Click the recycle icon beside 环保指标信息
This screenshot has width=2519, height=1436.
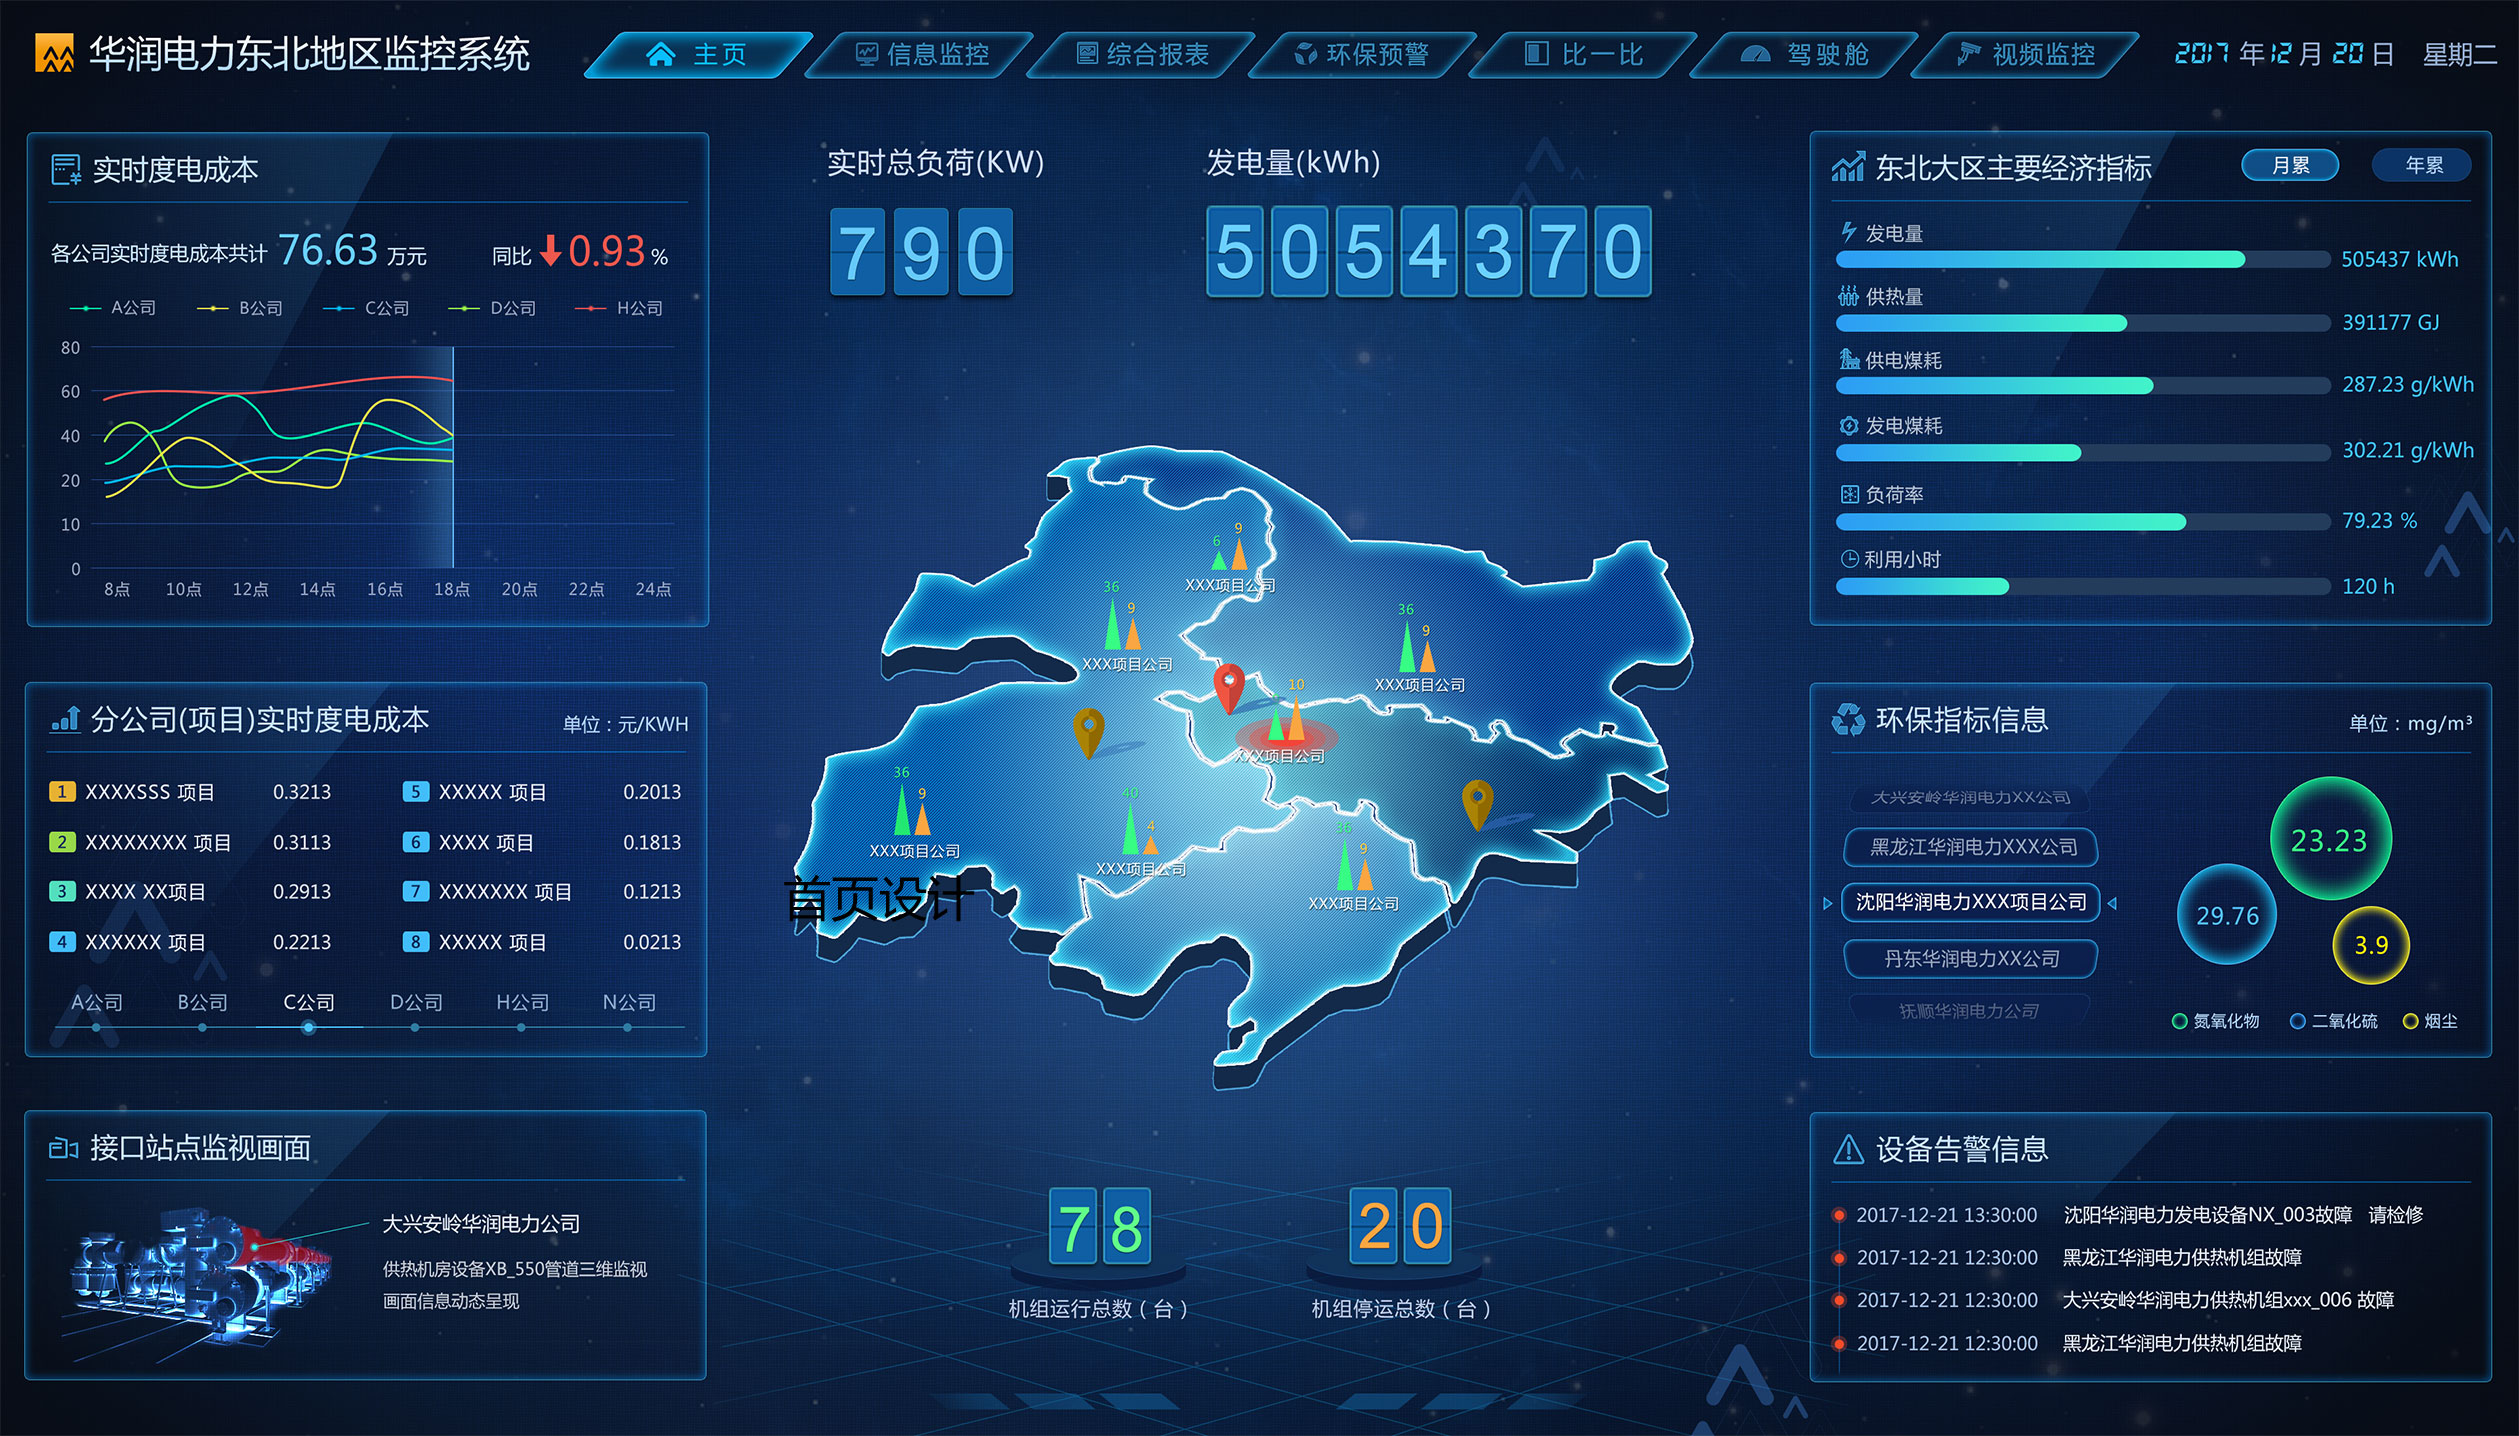1848,720
